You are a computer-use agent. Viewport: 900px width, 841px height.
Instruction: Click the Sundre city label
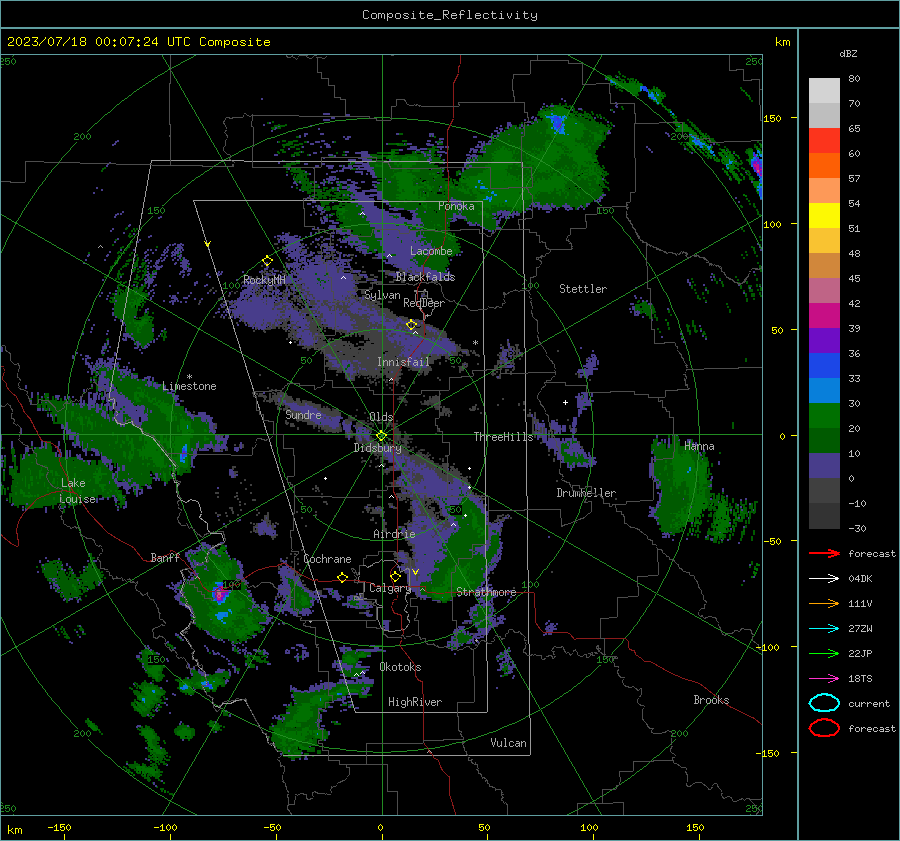[303, 415]
